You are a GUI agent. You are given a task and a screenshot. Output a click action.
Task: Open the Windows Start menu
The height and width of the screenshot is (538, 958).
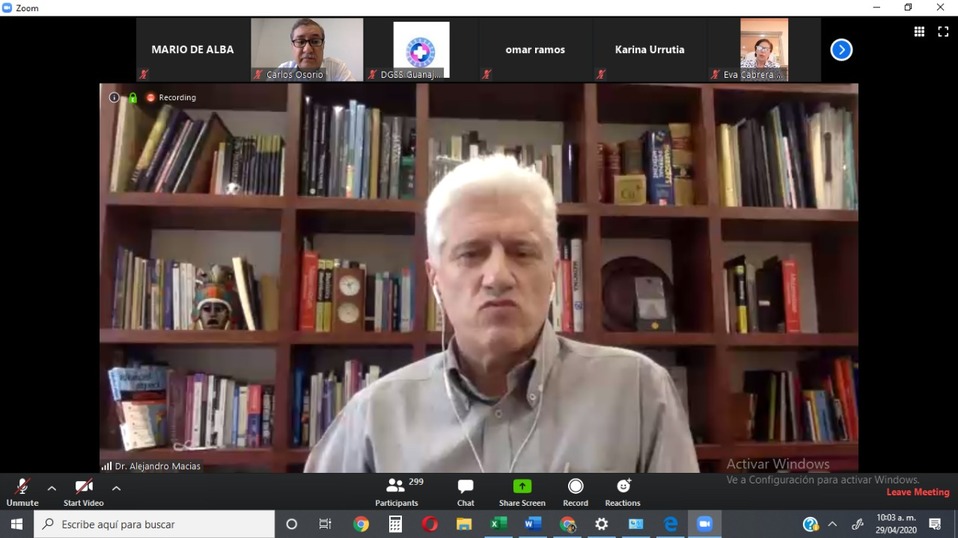click(x=16, y=524)
